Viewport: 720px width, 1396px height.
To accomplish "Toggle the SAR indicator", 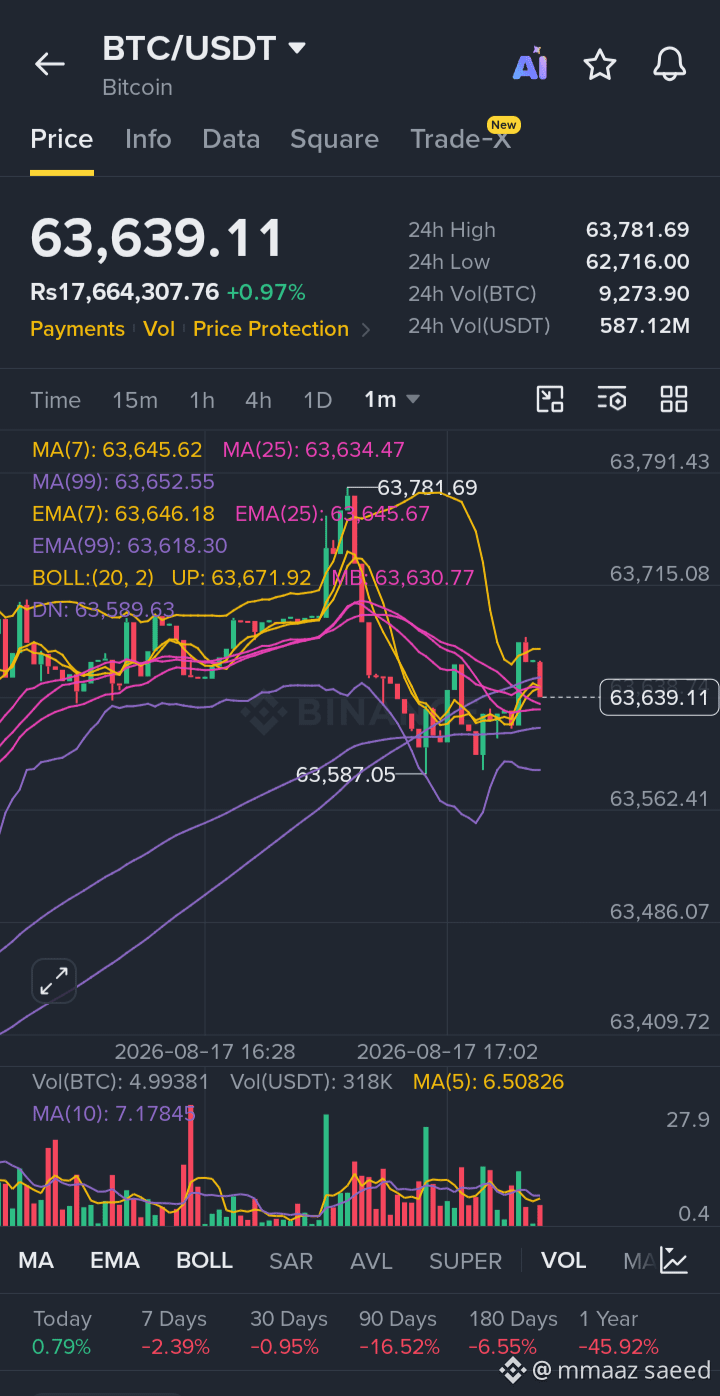I will point(291,1261).
